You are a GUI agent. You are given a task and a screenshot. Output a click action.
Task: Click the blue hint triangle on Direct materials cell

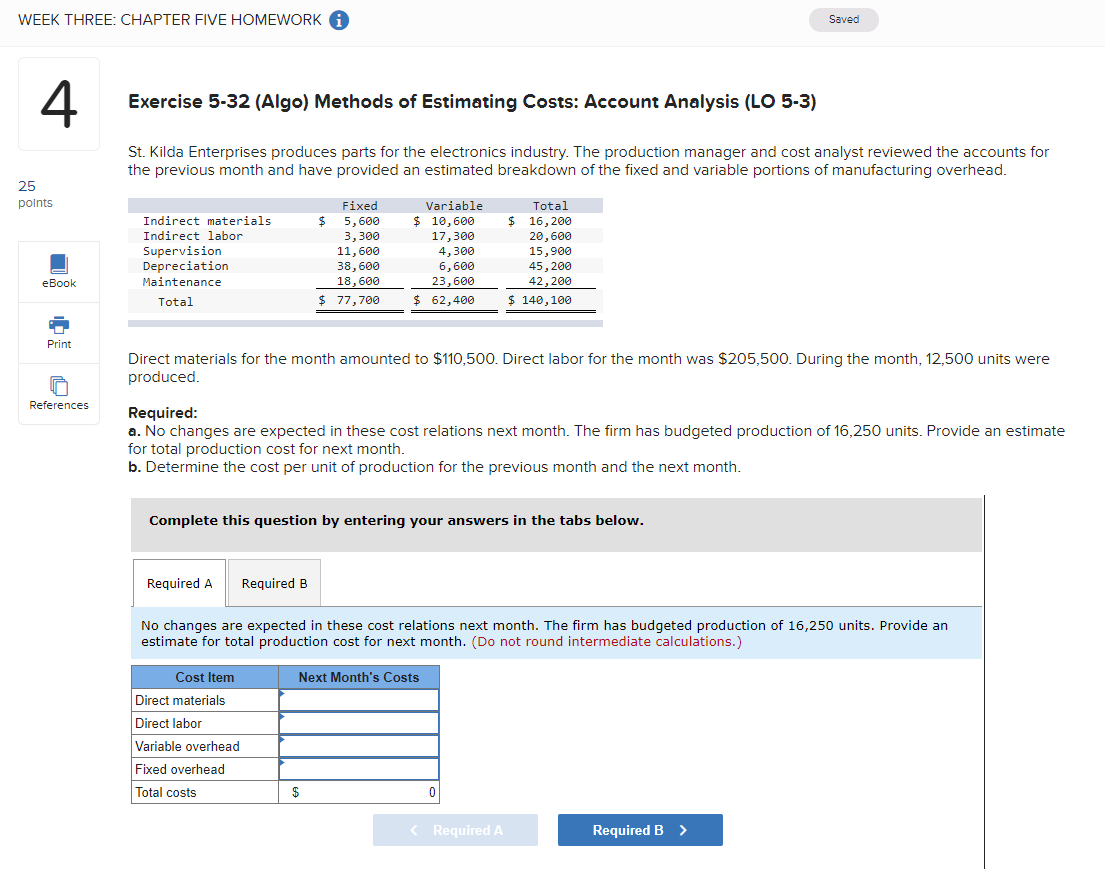point(284,694)
